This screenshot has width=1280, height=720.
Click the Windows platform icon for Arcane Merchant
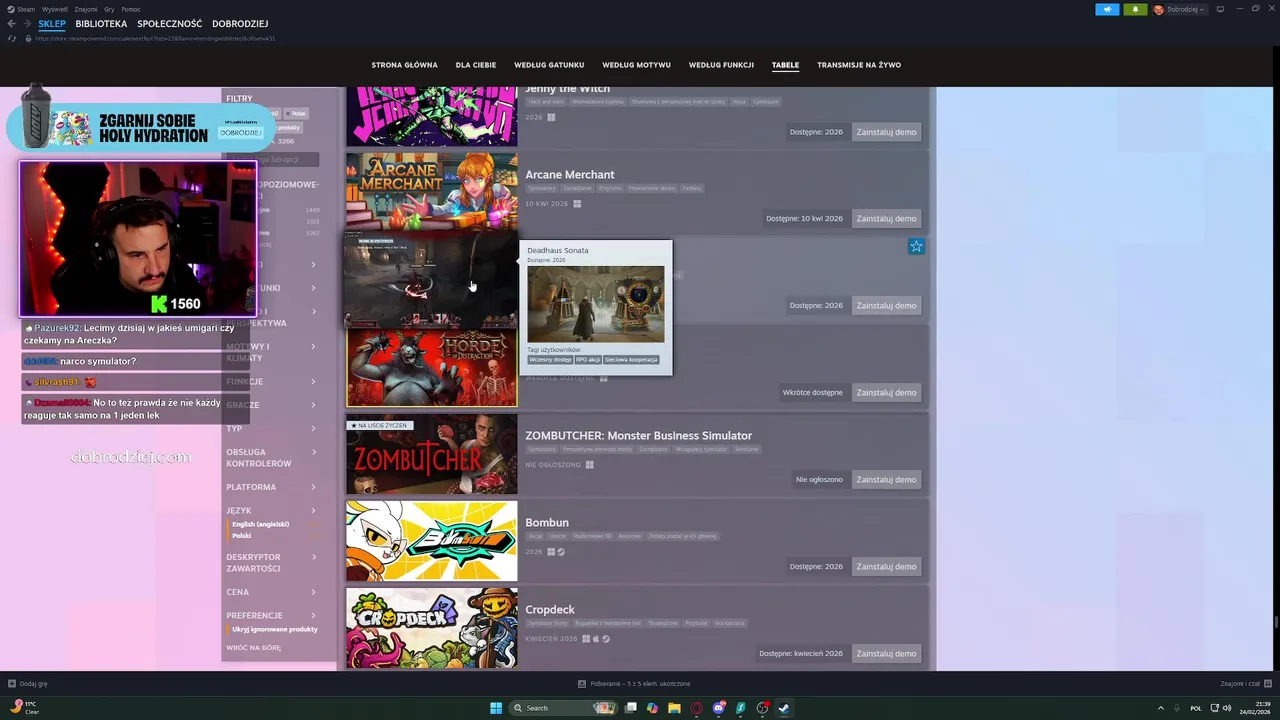pos(577,204)
